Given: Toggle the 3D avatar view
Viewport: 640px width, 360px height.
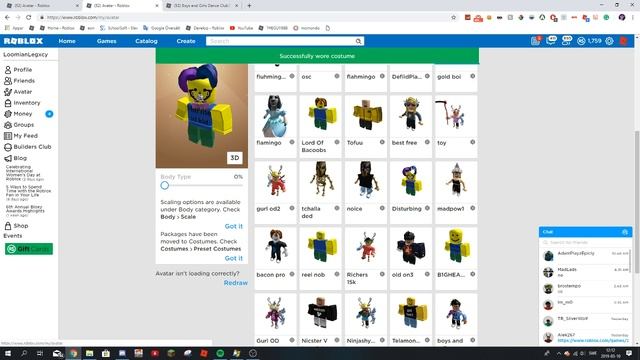Looking at the screenshot, I should click(235, 158).
